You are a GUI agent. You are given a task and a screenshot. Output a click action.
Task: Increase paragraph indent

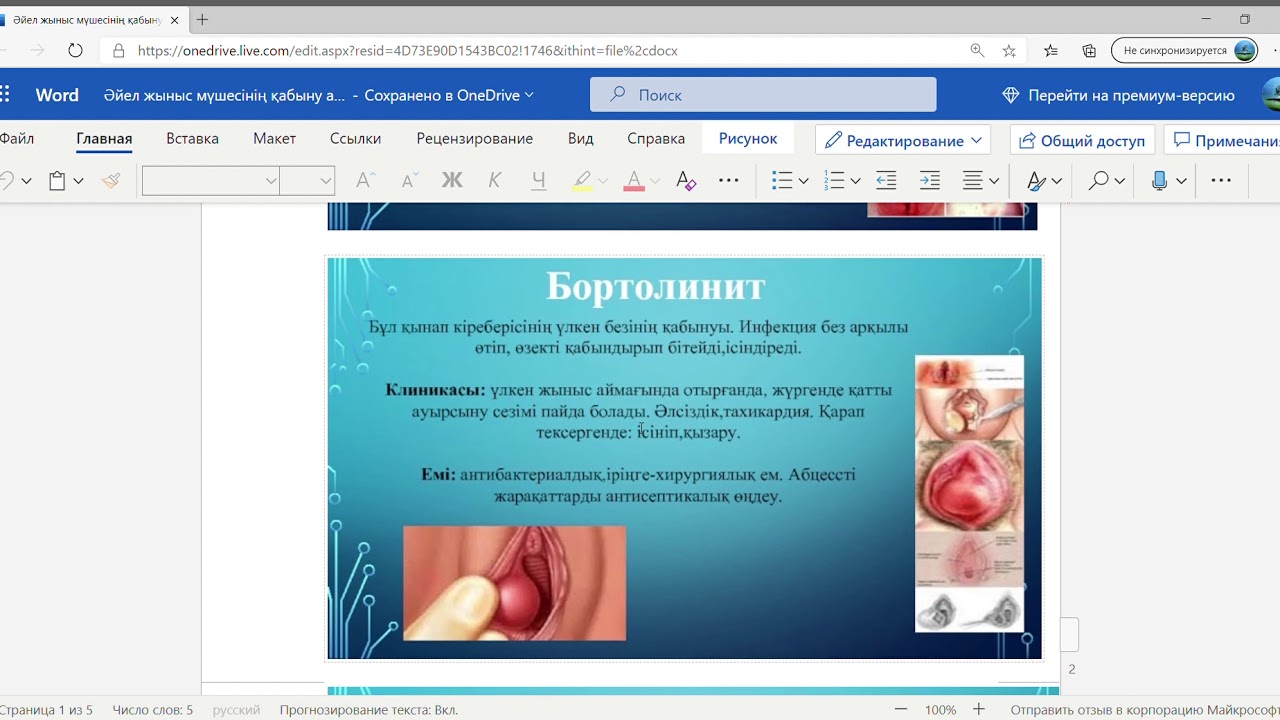pos(930,181)
